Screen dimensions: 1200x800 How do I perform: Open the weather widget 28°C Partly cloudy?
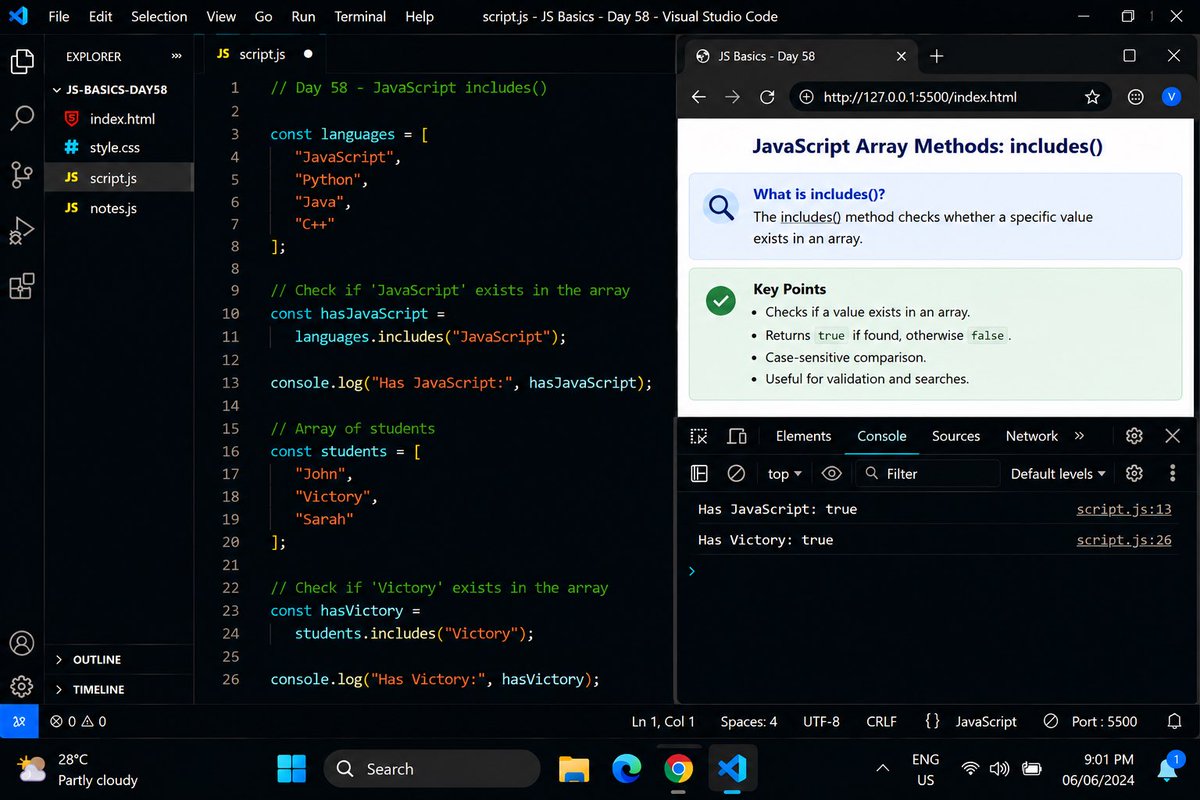[x=78, y=769]
